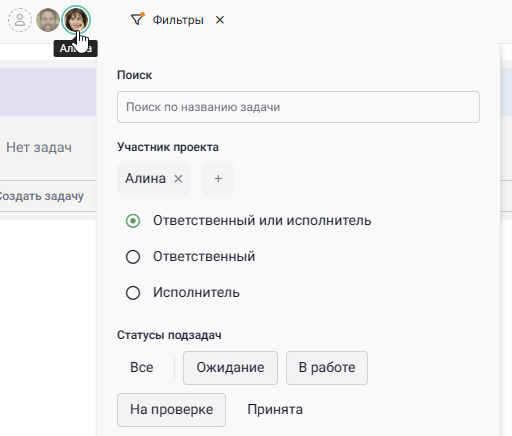Focus the task name search field
This screenshot has width=512, height=436.
click(298, 107)
